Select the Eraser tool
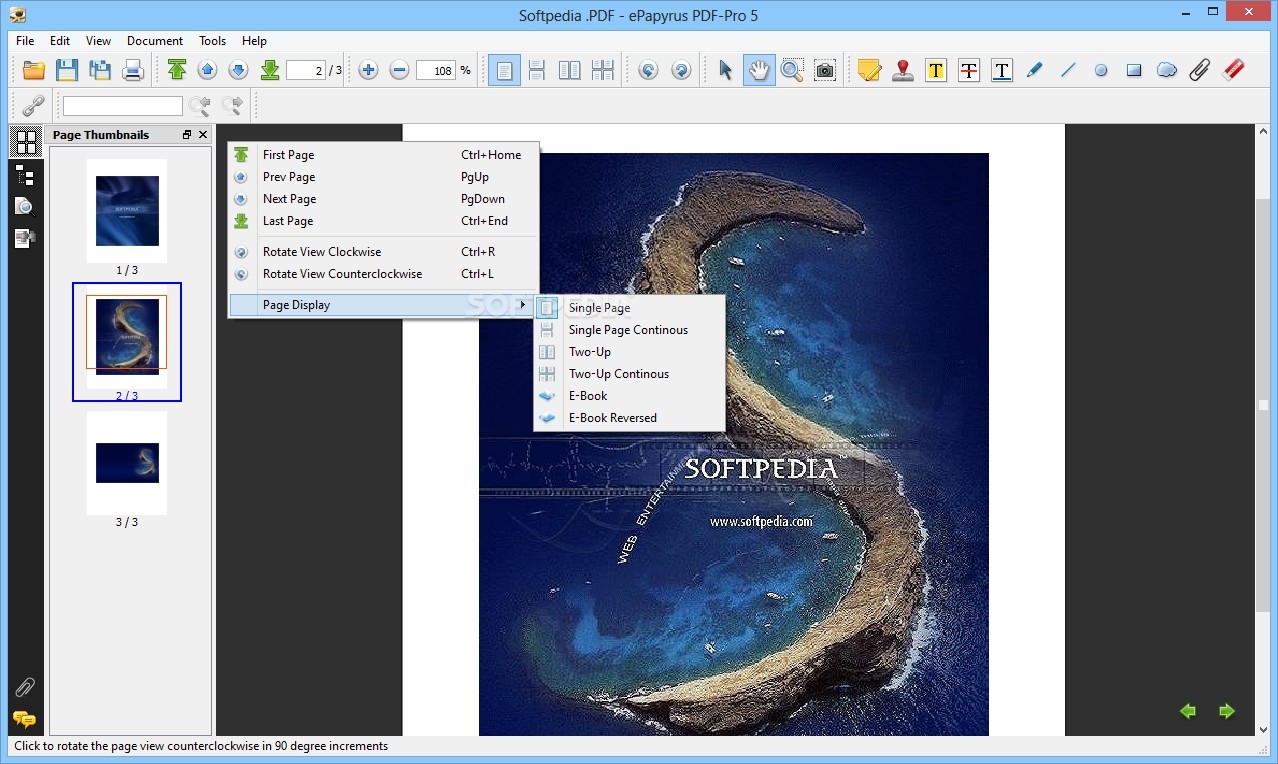Image resolution: width=1278 pixels, height=764 pixels. (1234, 70)
